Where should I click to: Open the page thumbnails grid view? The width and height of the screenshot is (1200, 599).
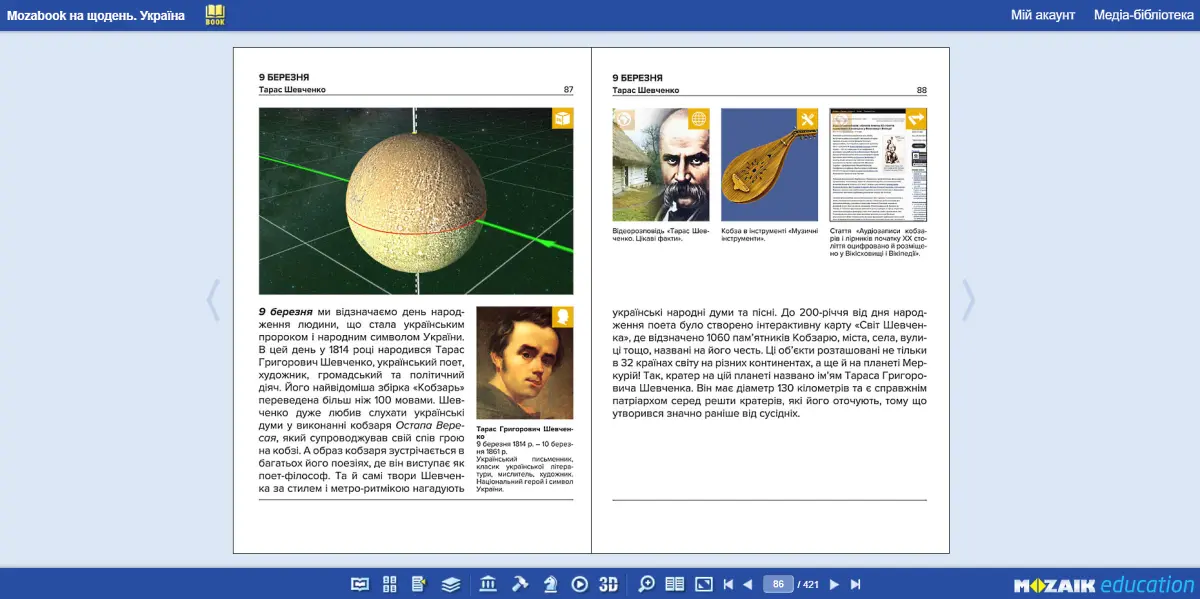tap(391, 584)
